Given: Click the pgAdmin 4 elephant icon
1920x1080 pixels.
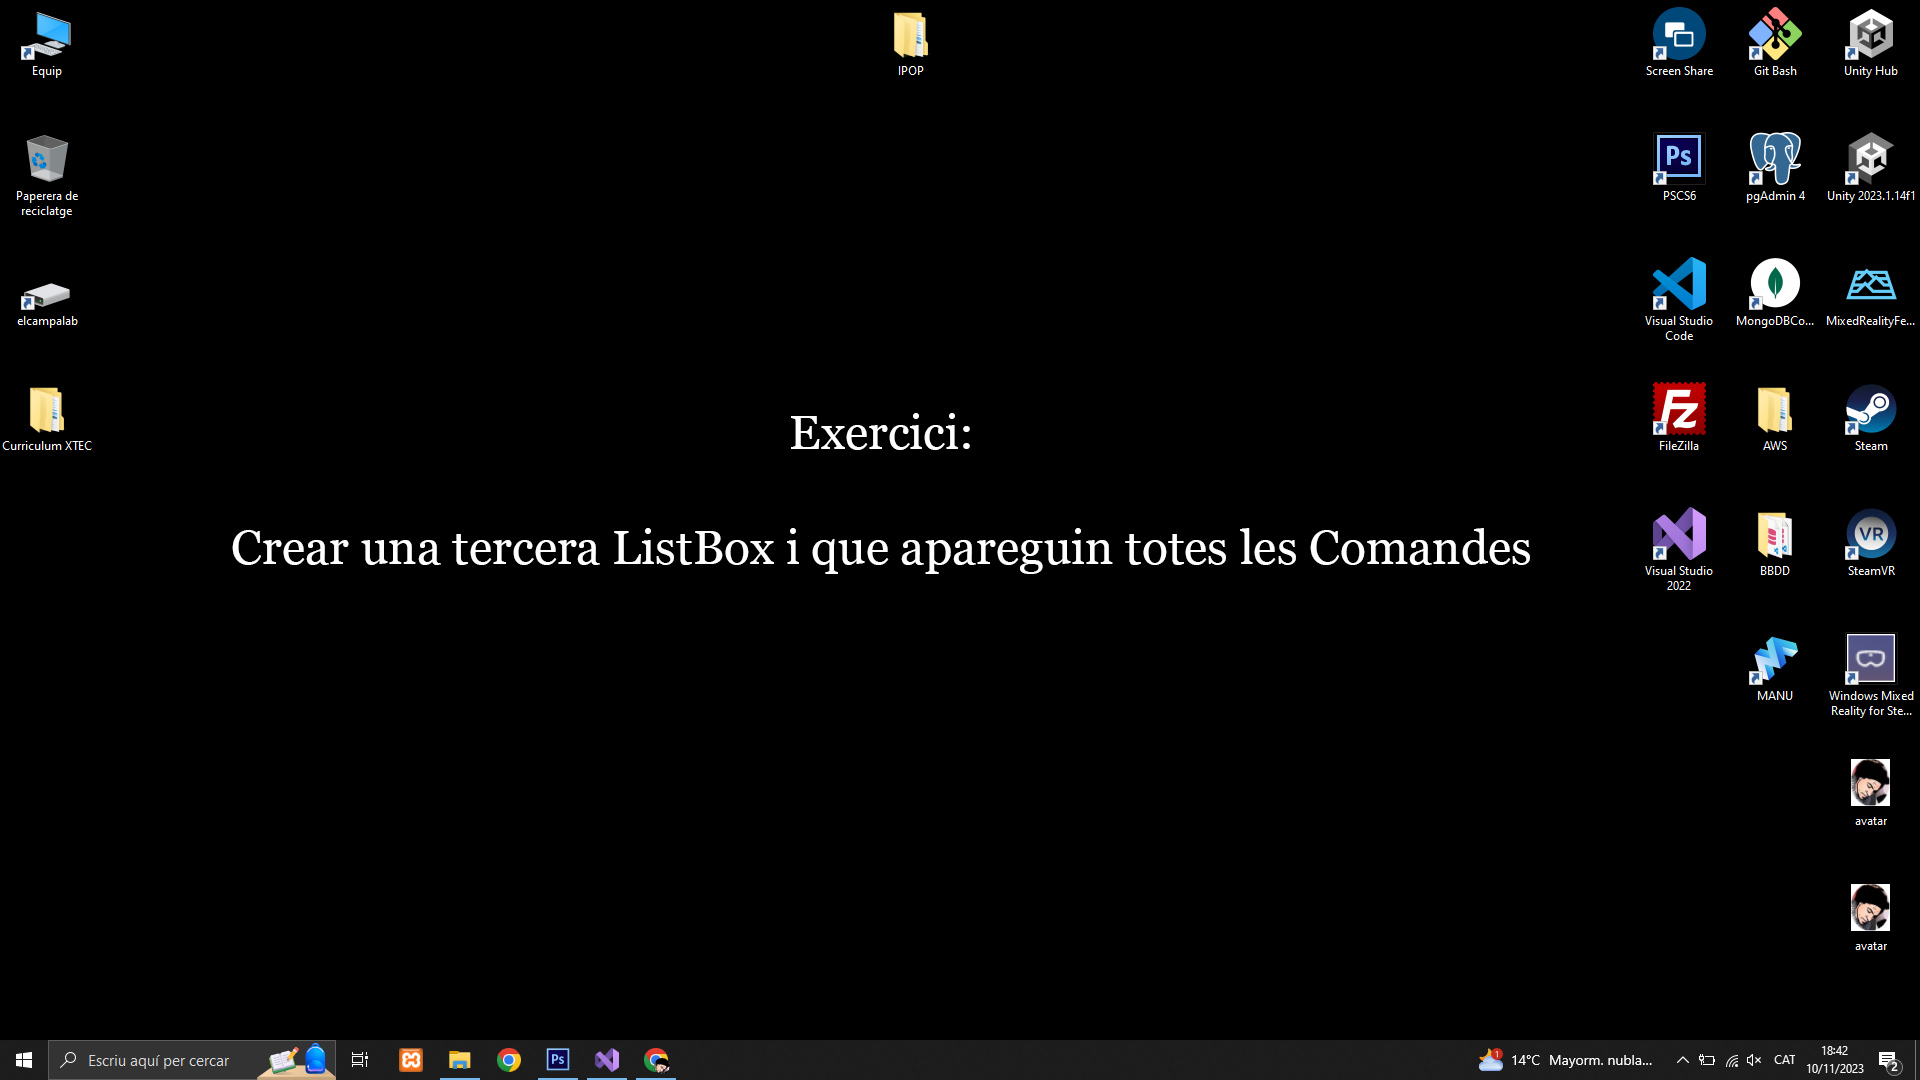Looking at the screenshot, I should [1775, 160].
